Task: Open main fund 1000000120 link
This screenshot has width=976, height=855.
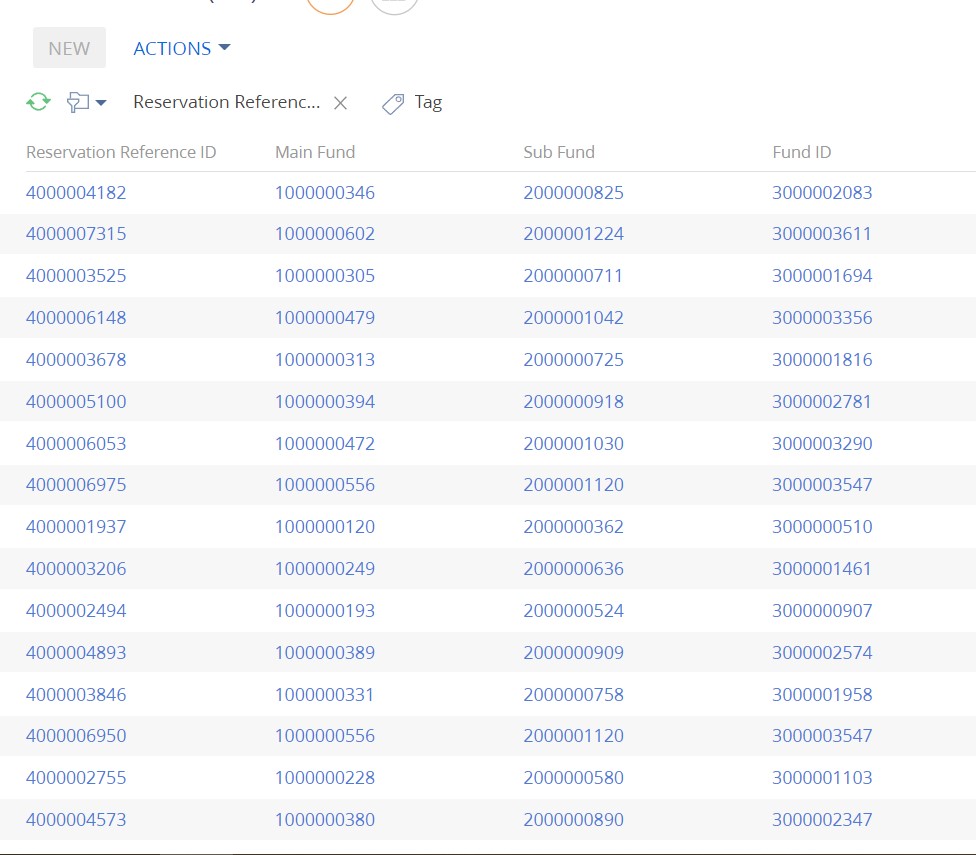Action: pyautogui.click(x=325, y=527)
